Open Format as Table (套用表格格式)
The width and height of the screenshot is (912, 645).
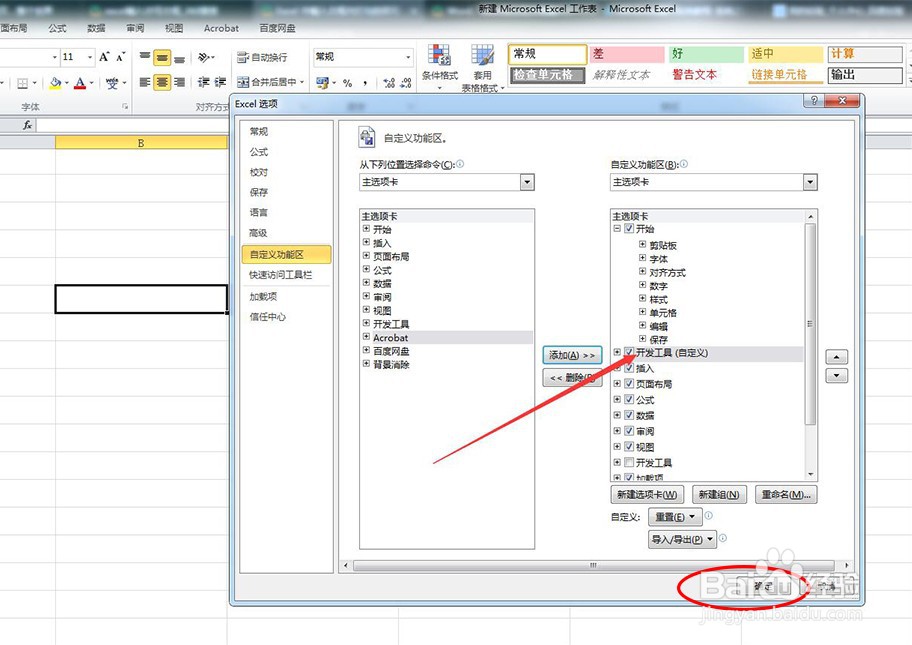click(x=482, y=67)
